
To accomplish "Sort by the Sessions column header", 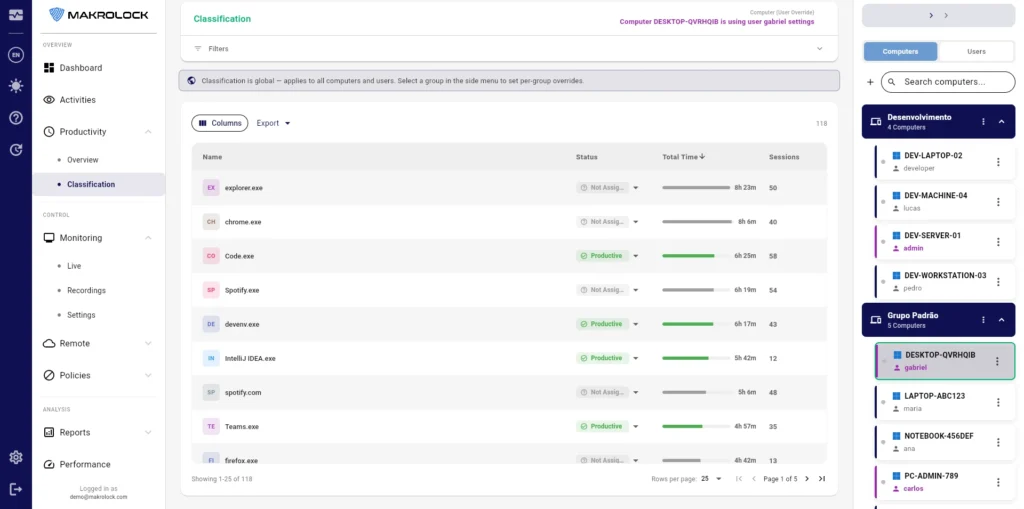I will coord(784,157).
